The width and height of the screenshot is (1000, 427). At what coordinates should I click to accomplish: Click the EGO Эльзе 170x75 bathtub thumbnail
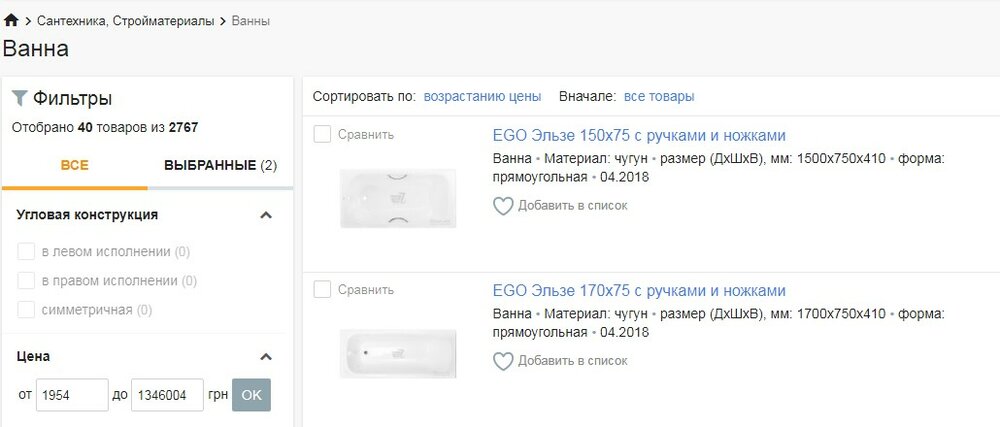(x=398, y=352)
